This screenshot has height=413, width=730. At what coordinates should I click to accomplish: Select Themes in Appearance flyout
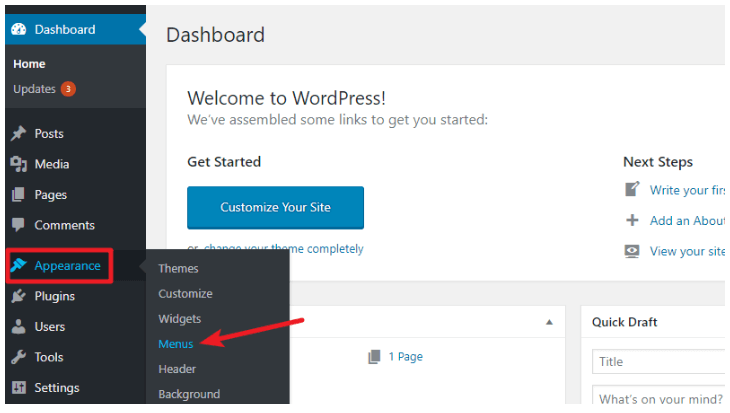point(178,269)
